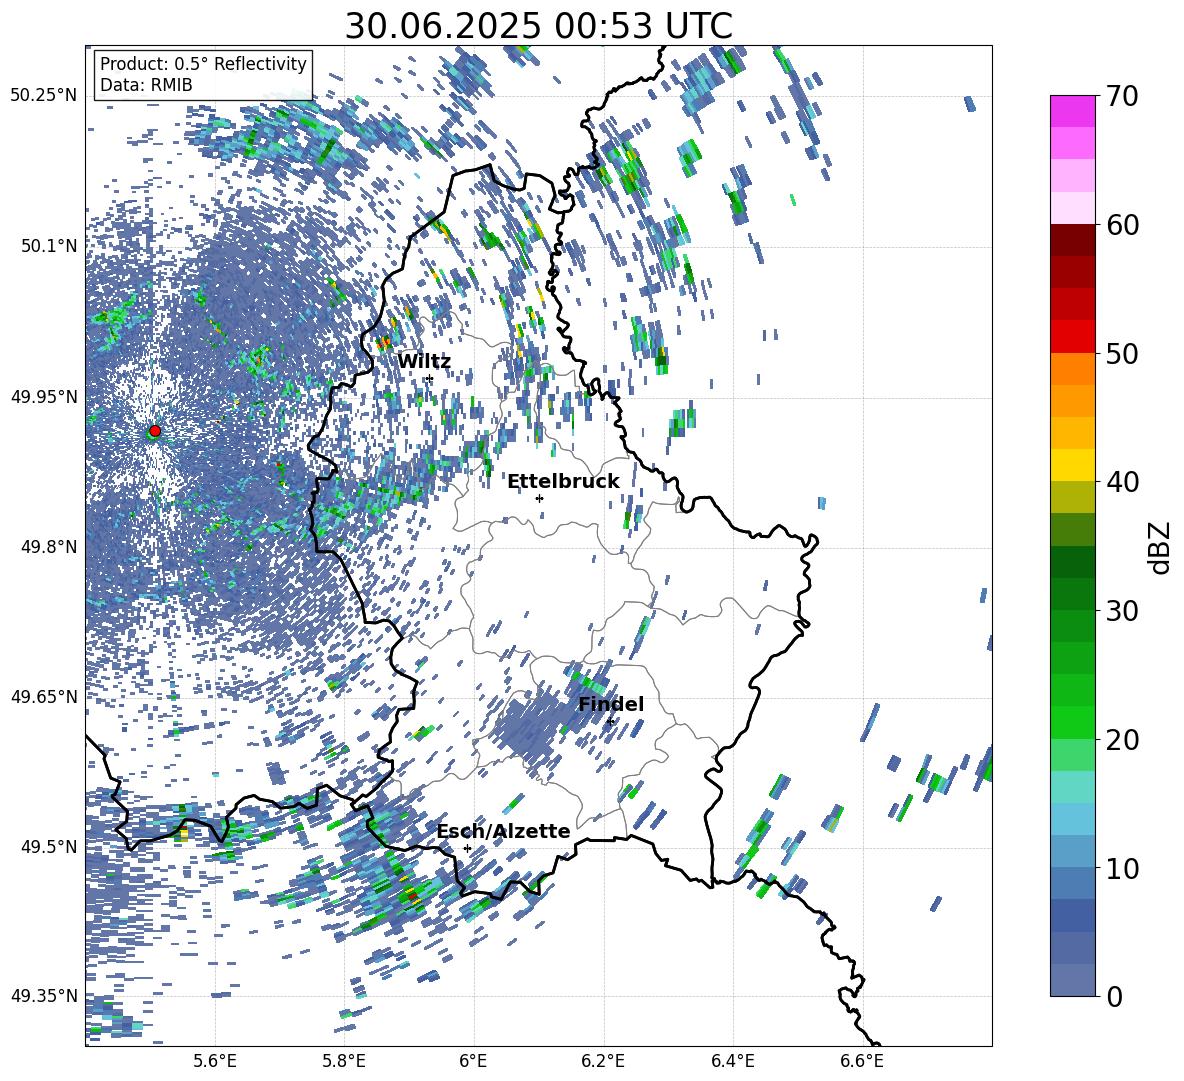Click 'Product: 0.5° Reflectivity' text

(x=203, y=63)
